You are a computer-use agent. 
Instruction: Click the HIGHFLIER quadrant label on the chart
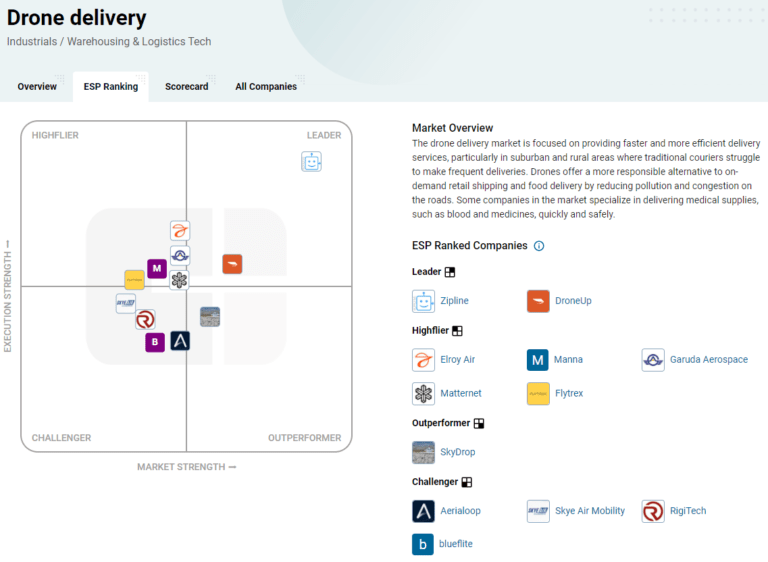(x=55, y=135)
